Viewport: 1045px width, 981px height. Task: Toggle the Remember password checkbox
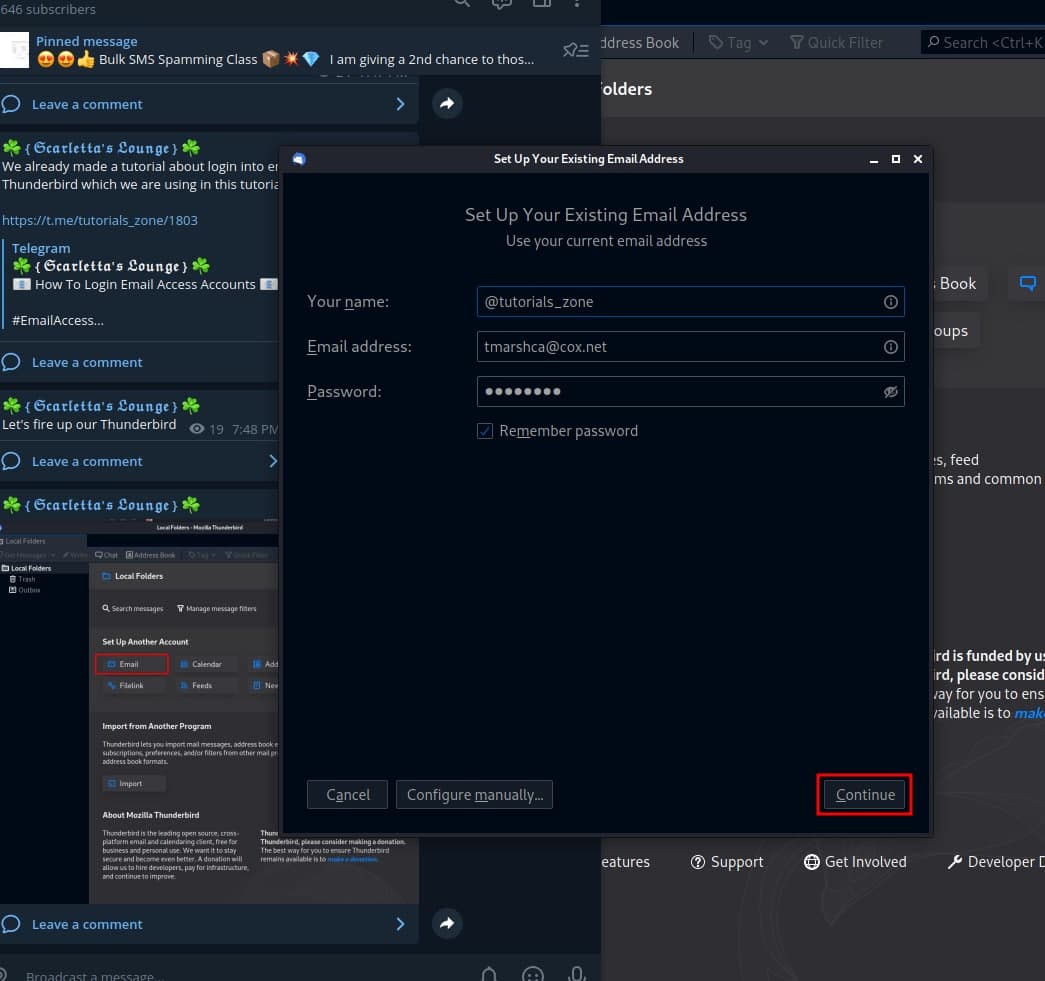(x=485, y=431)
